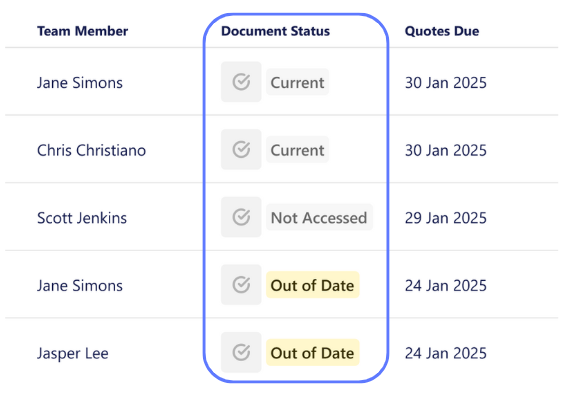The width and height of the screenshot is (562, 412).
Task: Click the check-circle icon in Scott Jenkins' row
Action: 241,217
